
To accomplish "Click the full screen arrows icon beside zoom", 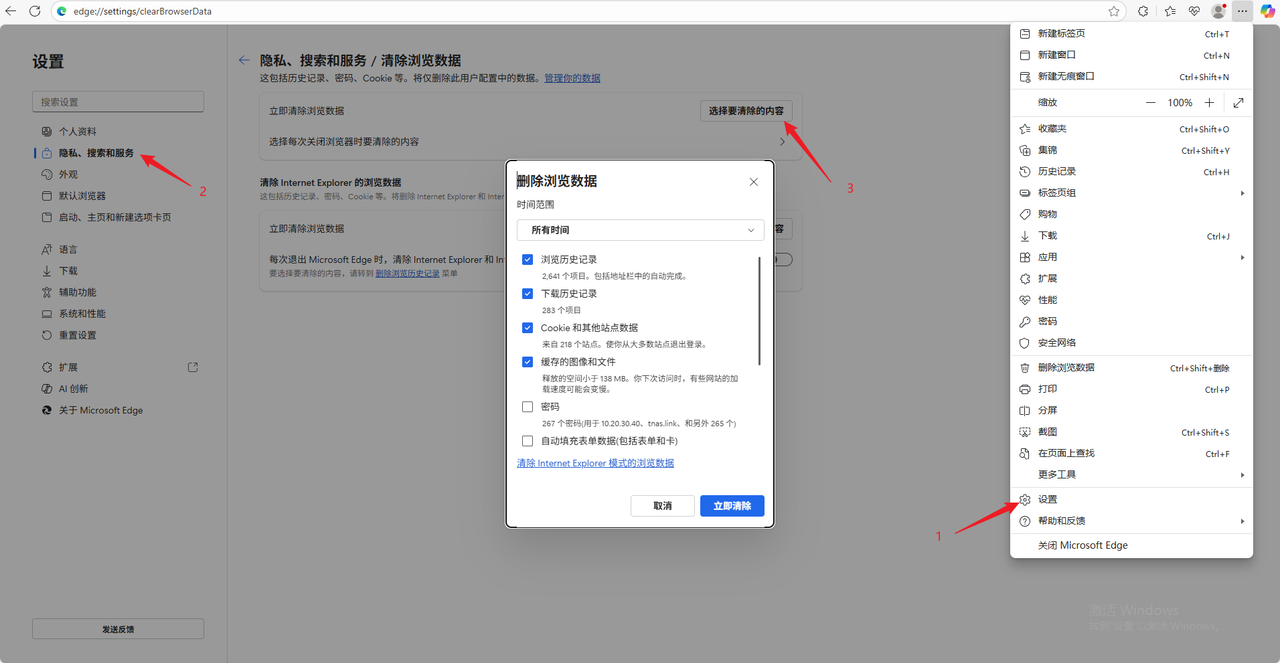I will pyautogui.click(x=1238, y=102).
